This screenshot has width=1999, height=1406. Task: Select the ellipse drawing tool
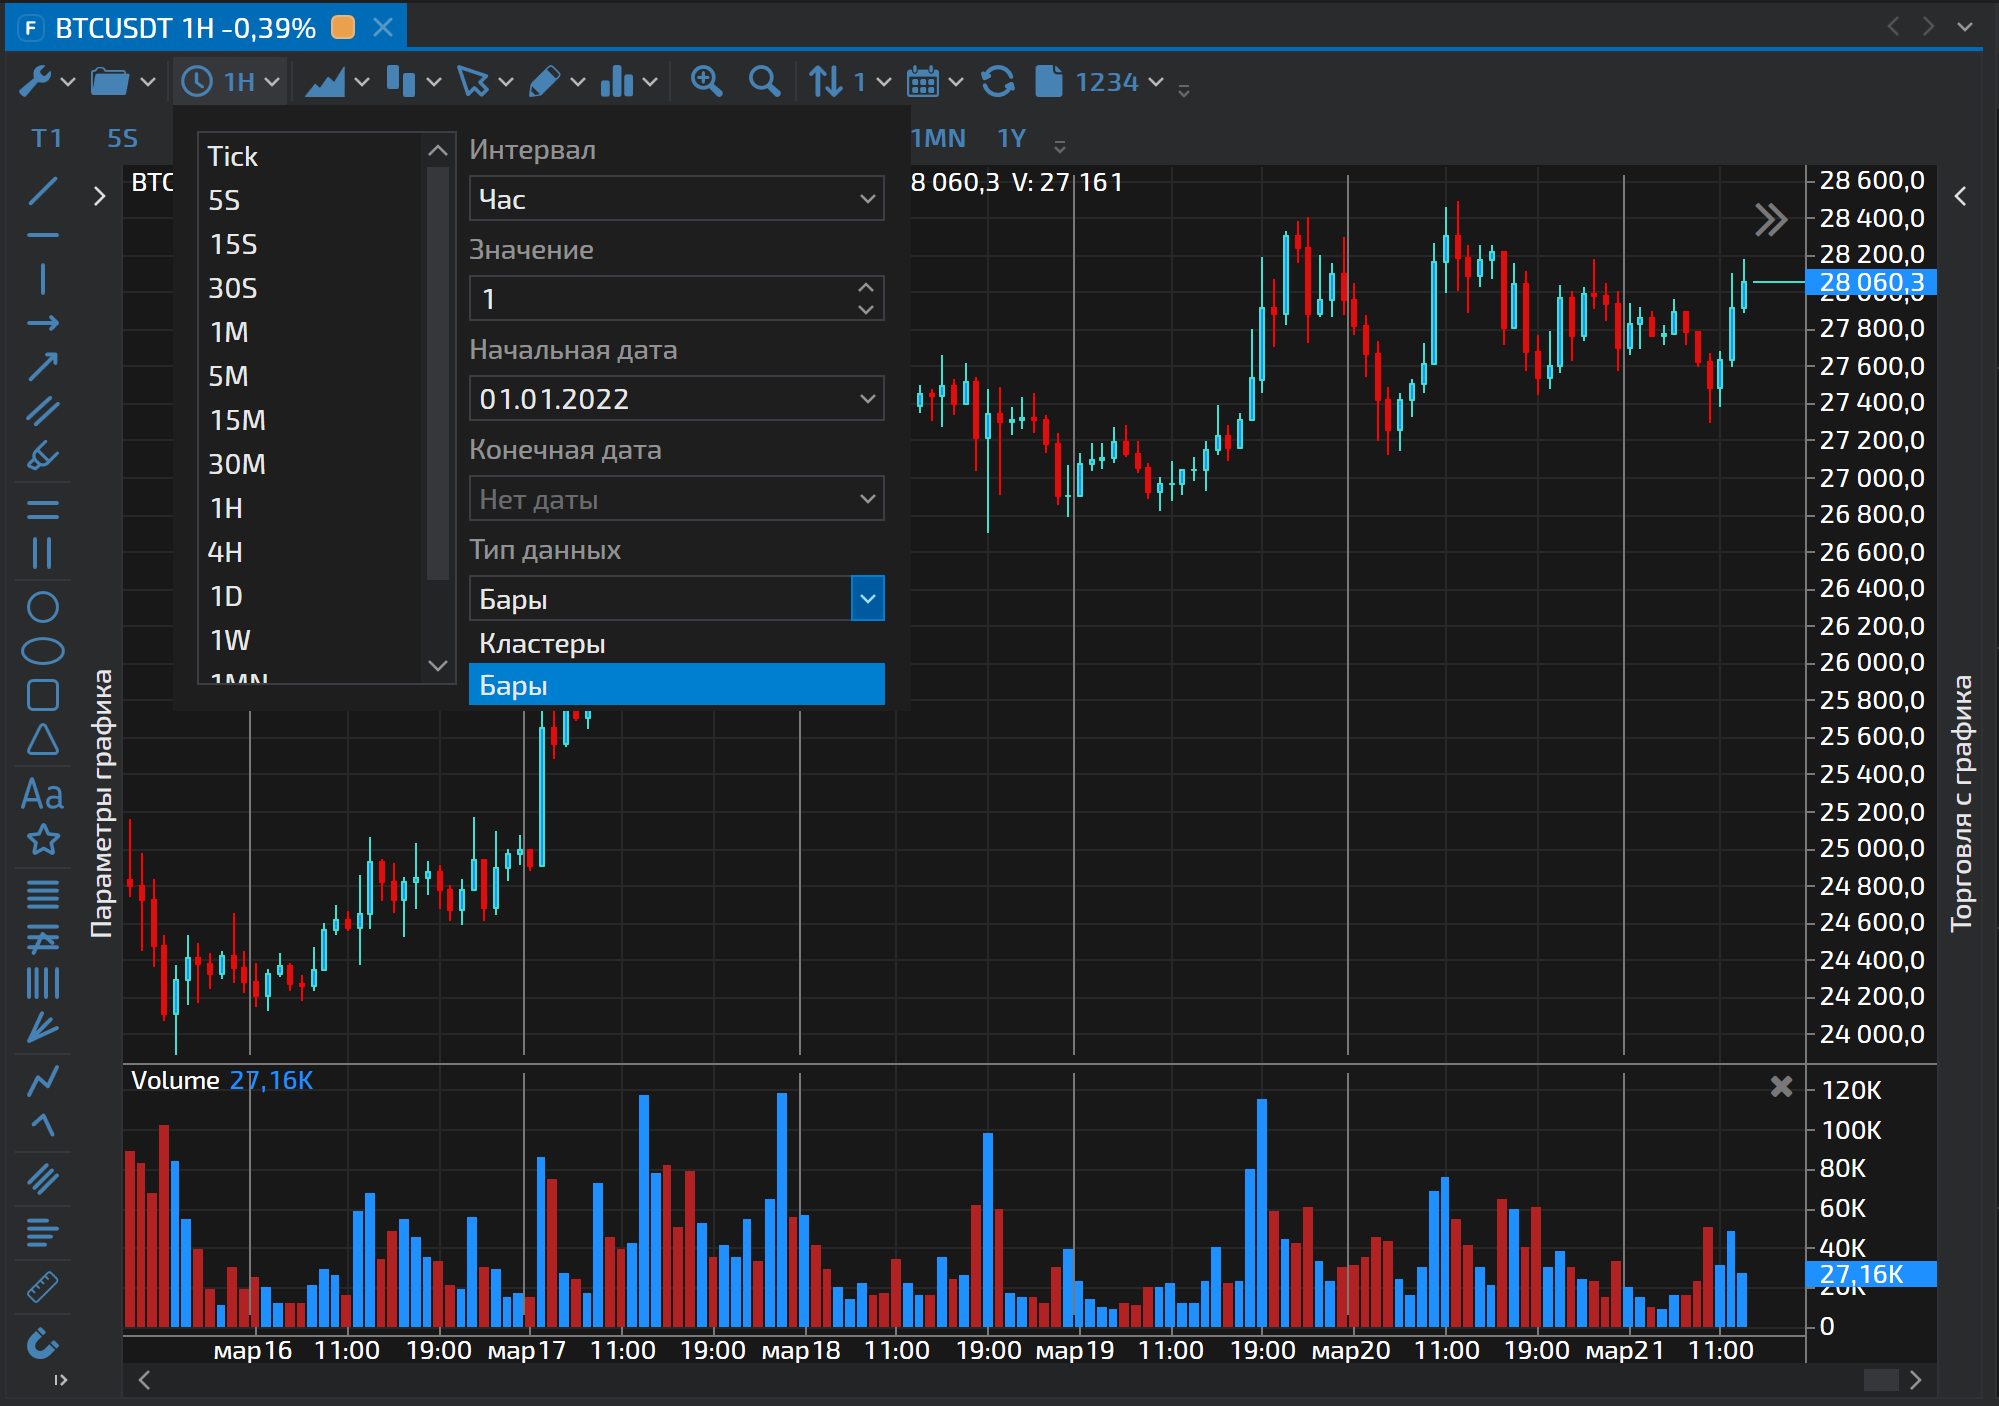point(42,651)
